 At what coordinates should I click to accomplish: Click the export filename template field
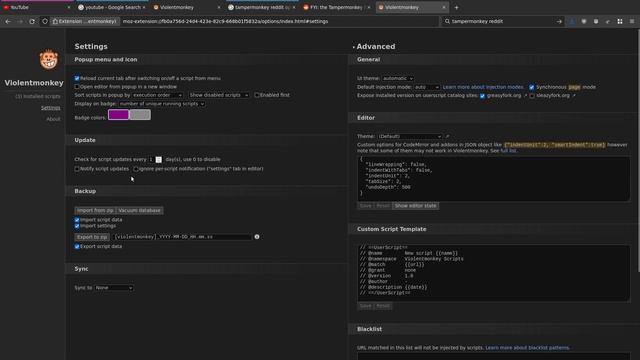point(182,237)
